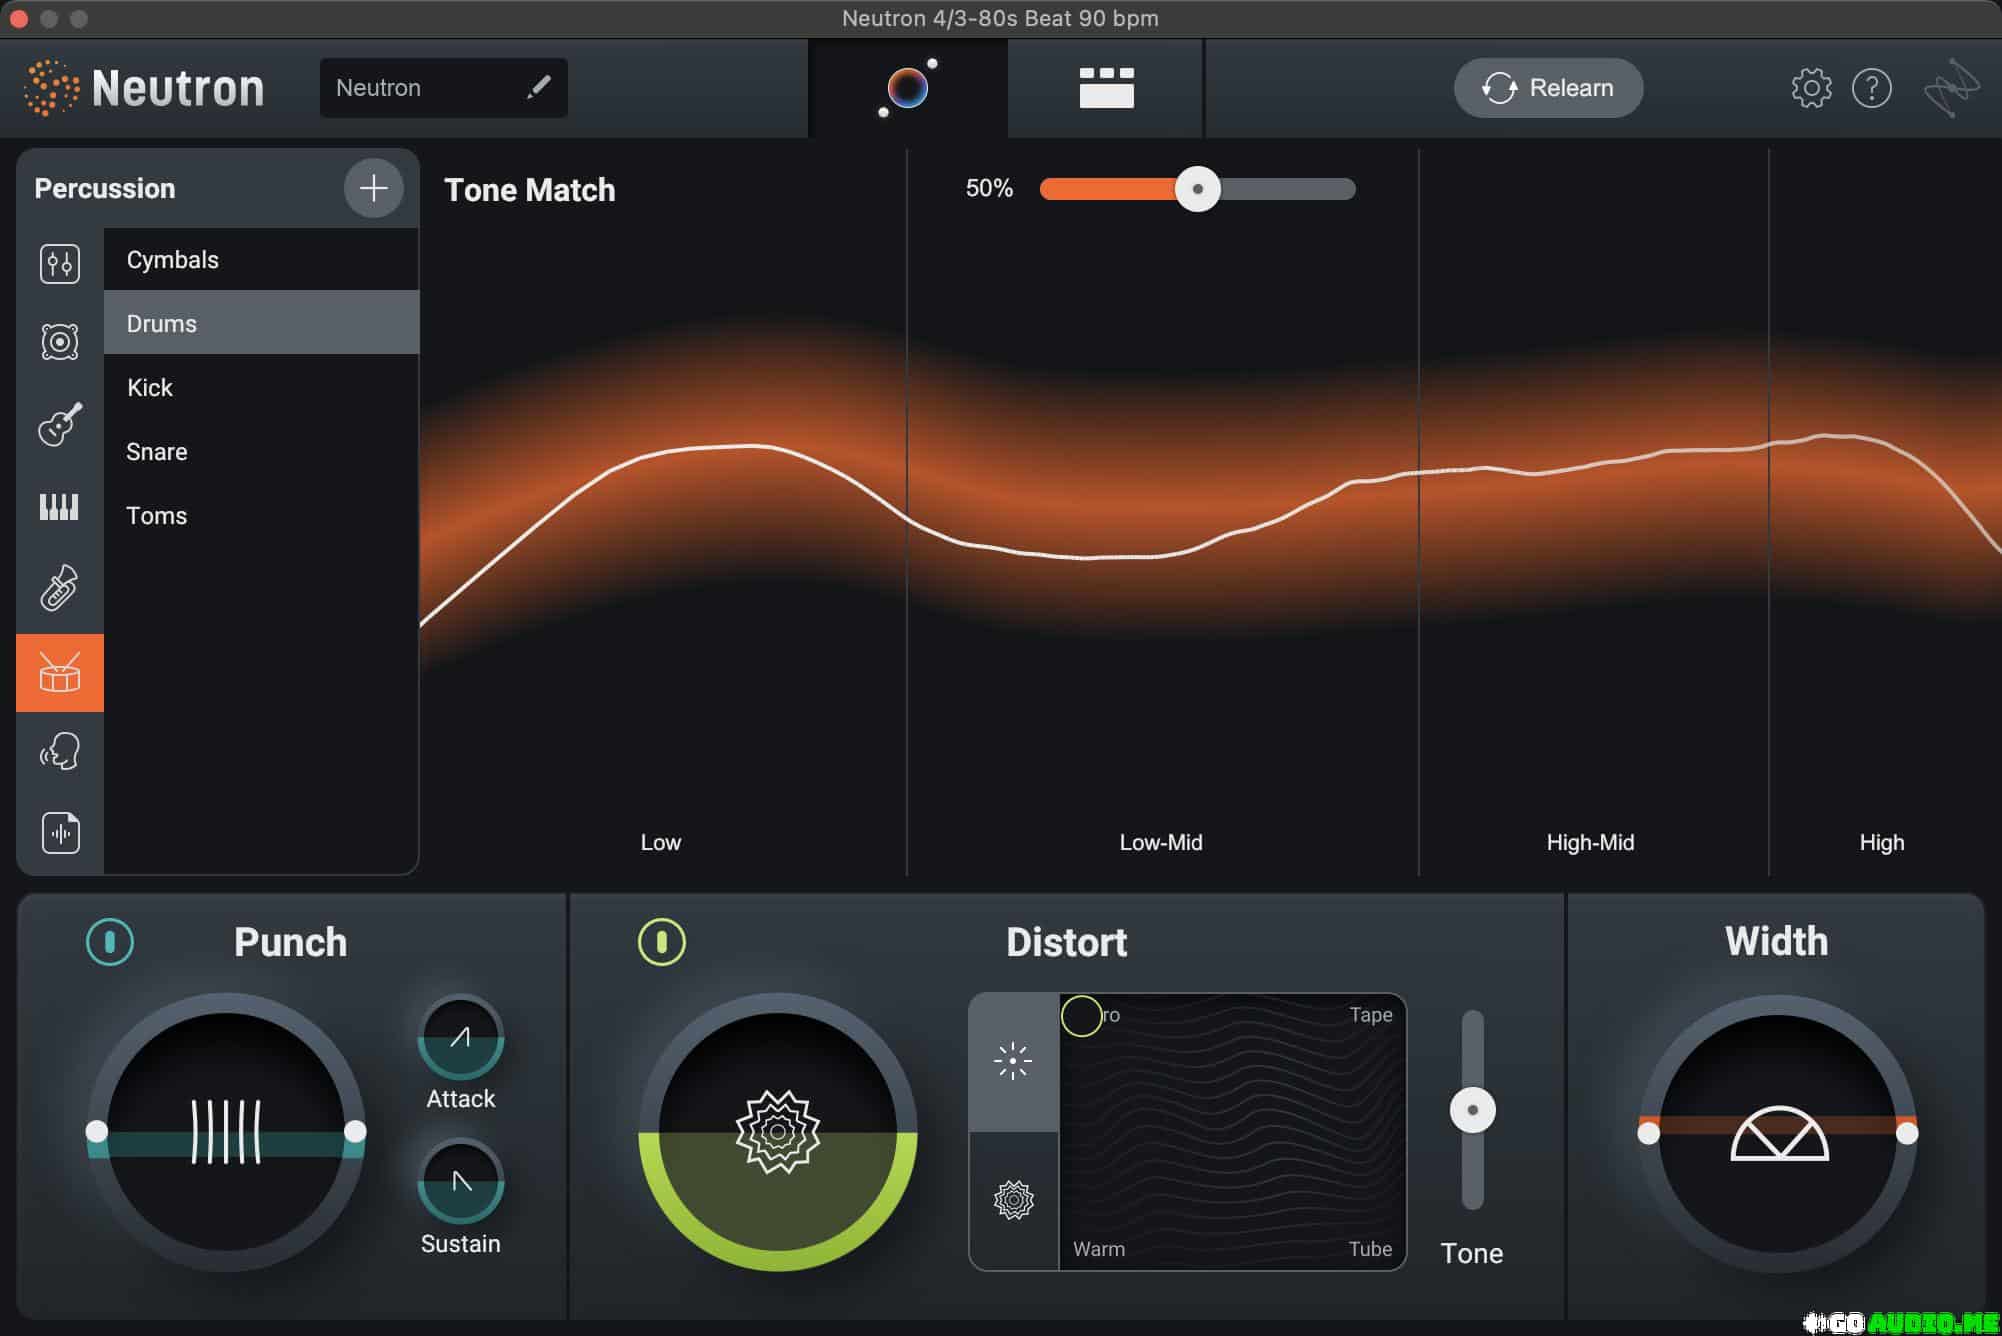Click the yellow distortion XY pad puck
This screenshot has width=2002, height=1336.
pos(1081,1016)
